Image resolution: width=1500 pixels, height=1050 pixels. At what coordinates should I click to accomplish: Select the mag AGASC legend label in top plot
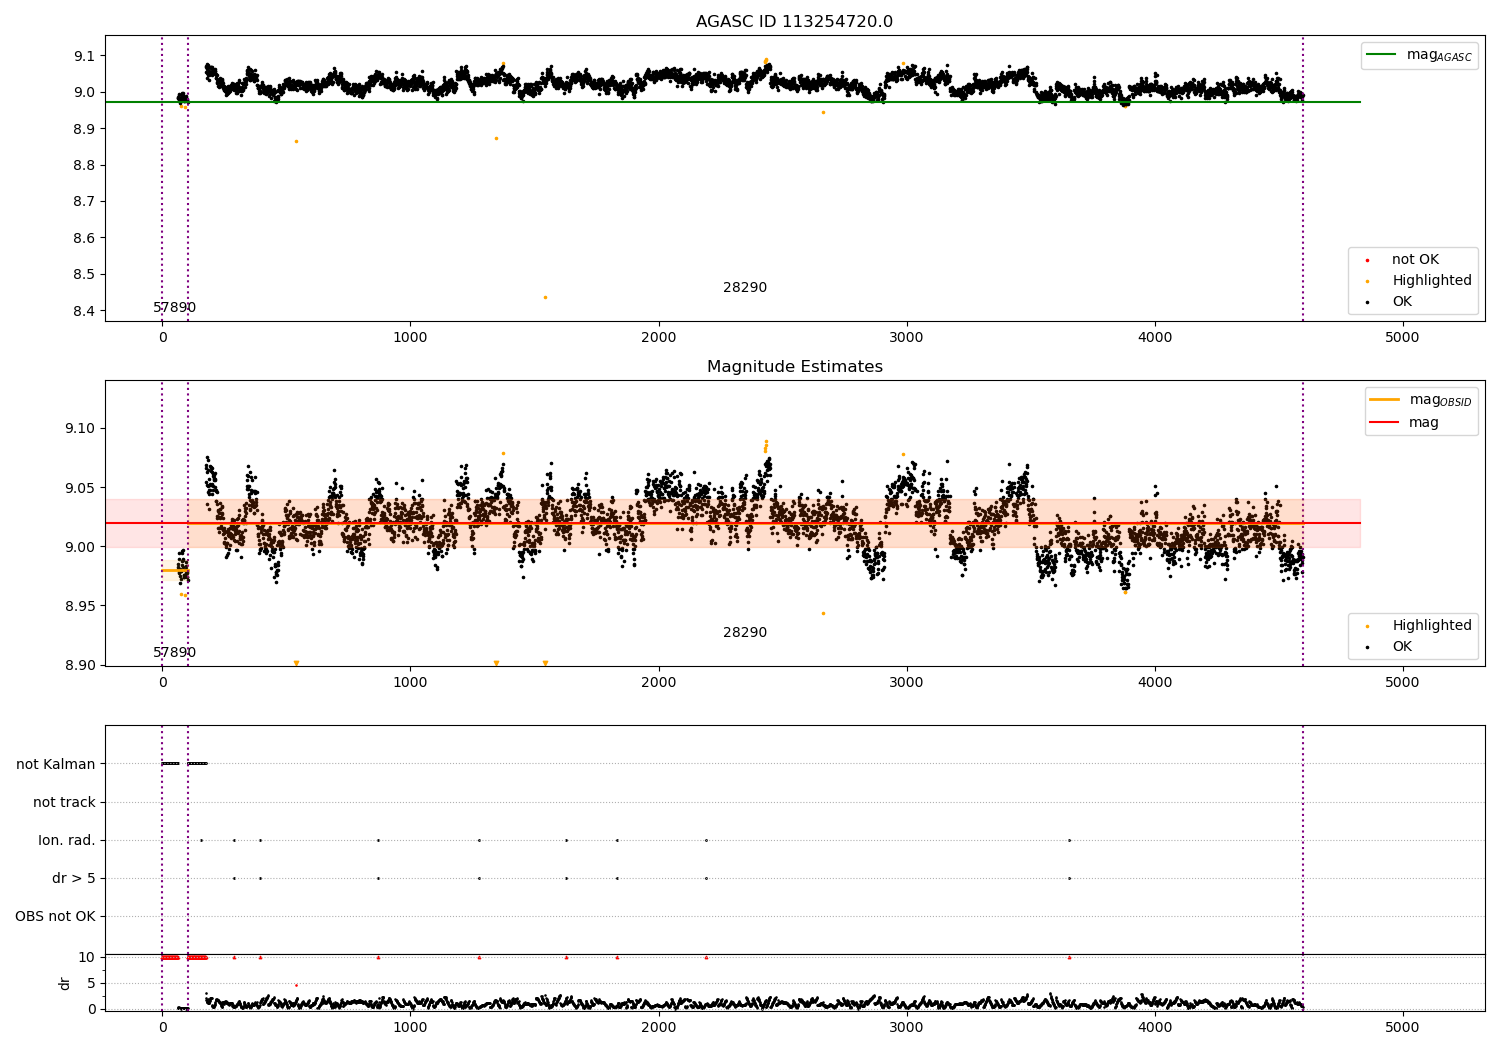pyautogui.click(x=1439, y=55)
